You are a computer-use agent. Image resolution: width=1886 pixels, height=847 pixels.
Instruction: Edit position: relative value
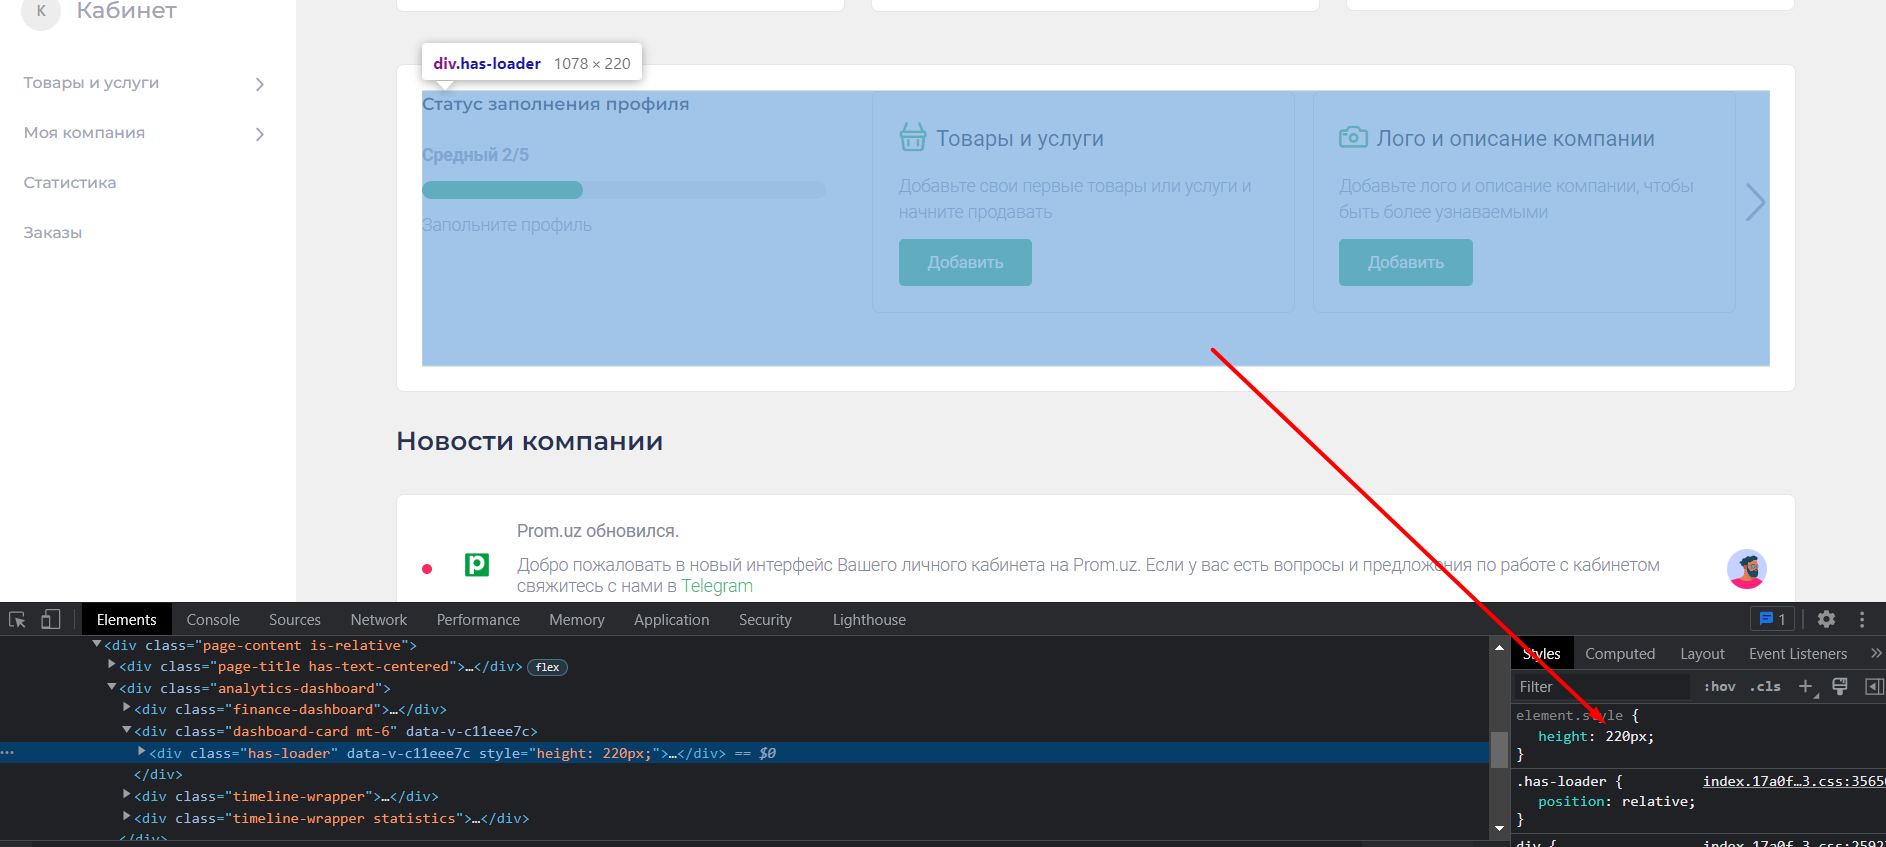1656,802
